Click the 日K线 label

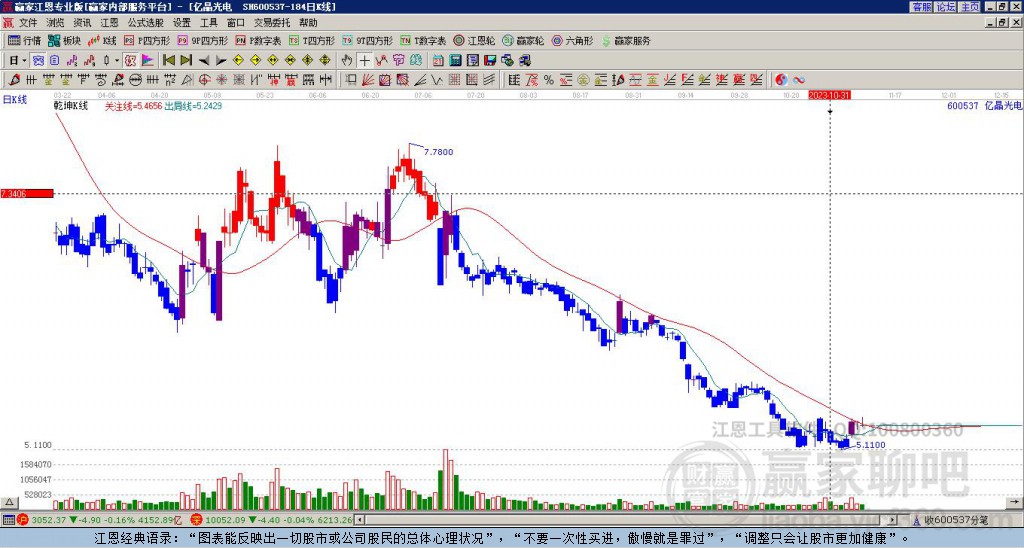(14, 100)
